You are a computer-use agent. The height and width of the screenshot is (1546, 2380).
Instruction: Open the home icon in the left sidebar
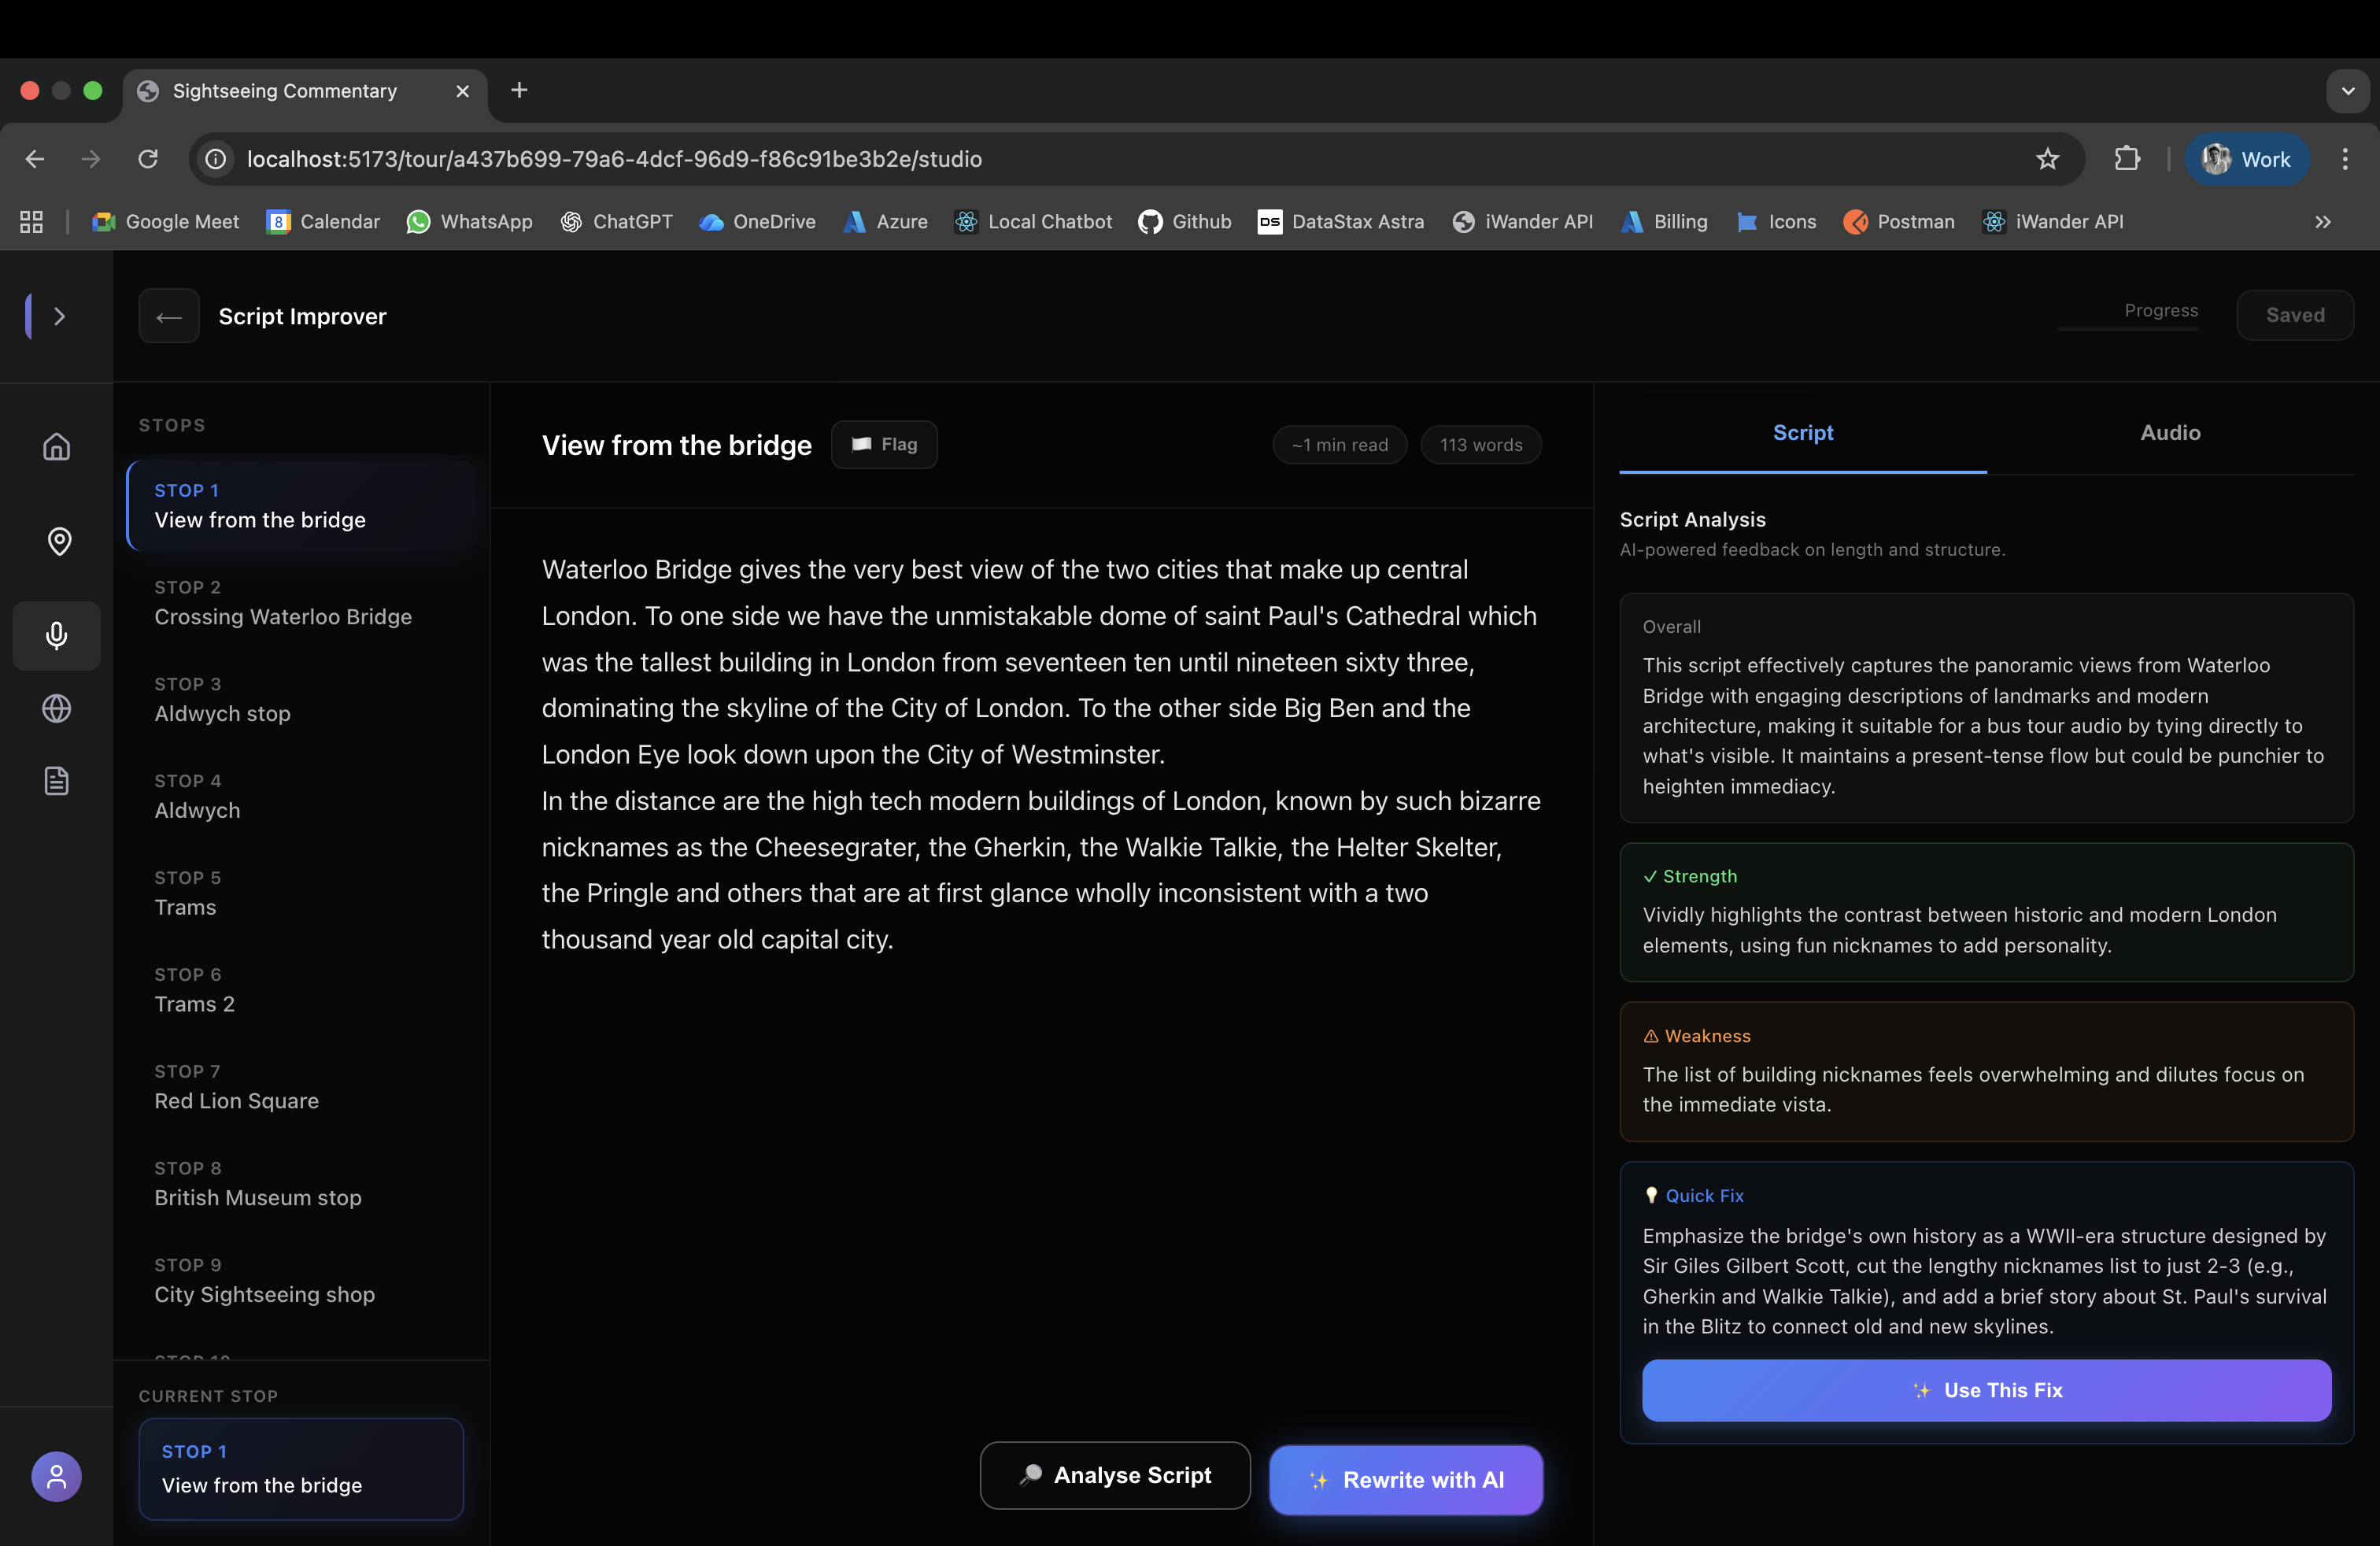(x=55, y=447)
